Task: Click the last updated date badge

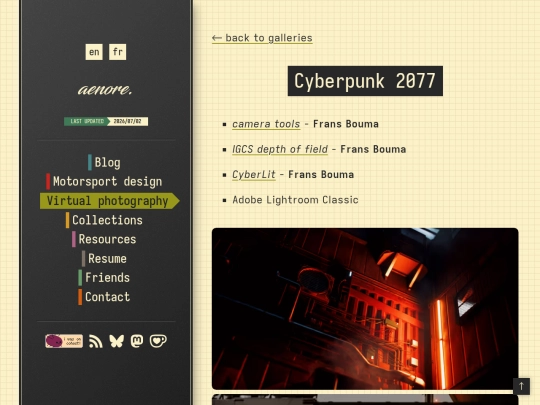Action: [106, 121]
